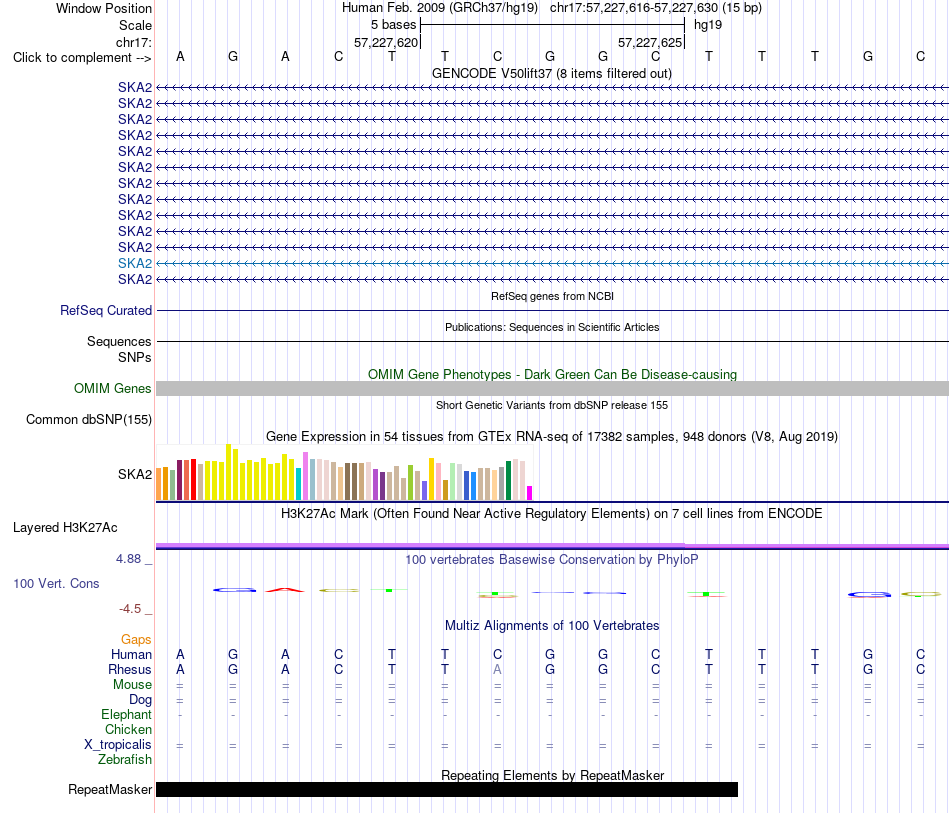The image size is (950, 813).
Task: Click the magenta last bar in GTEx chart
Action: pyautogui.click(x=530, y=493)
